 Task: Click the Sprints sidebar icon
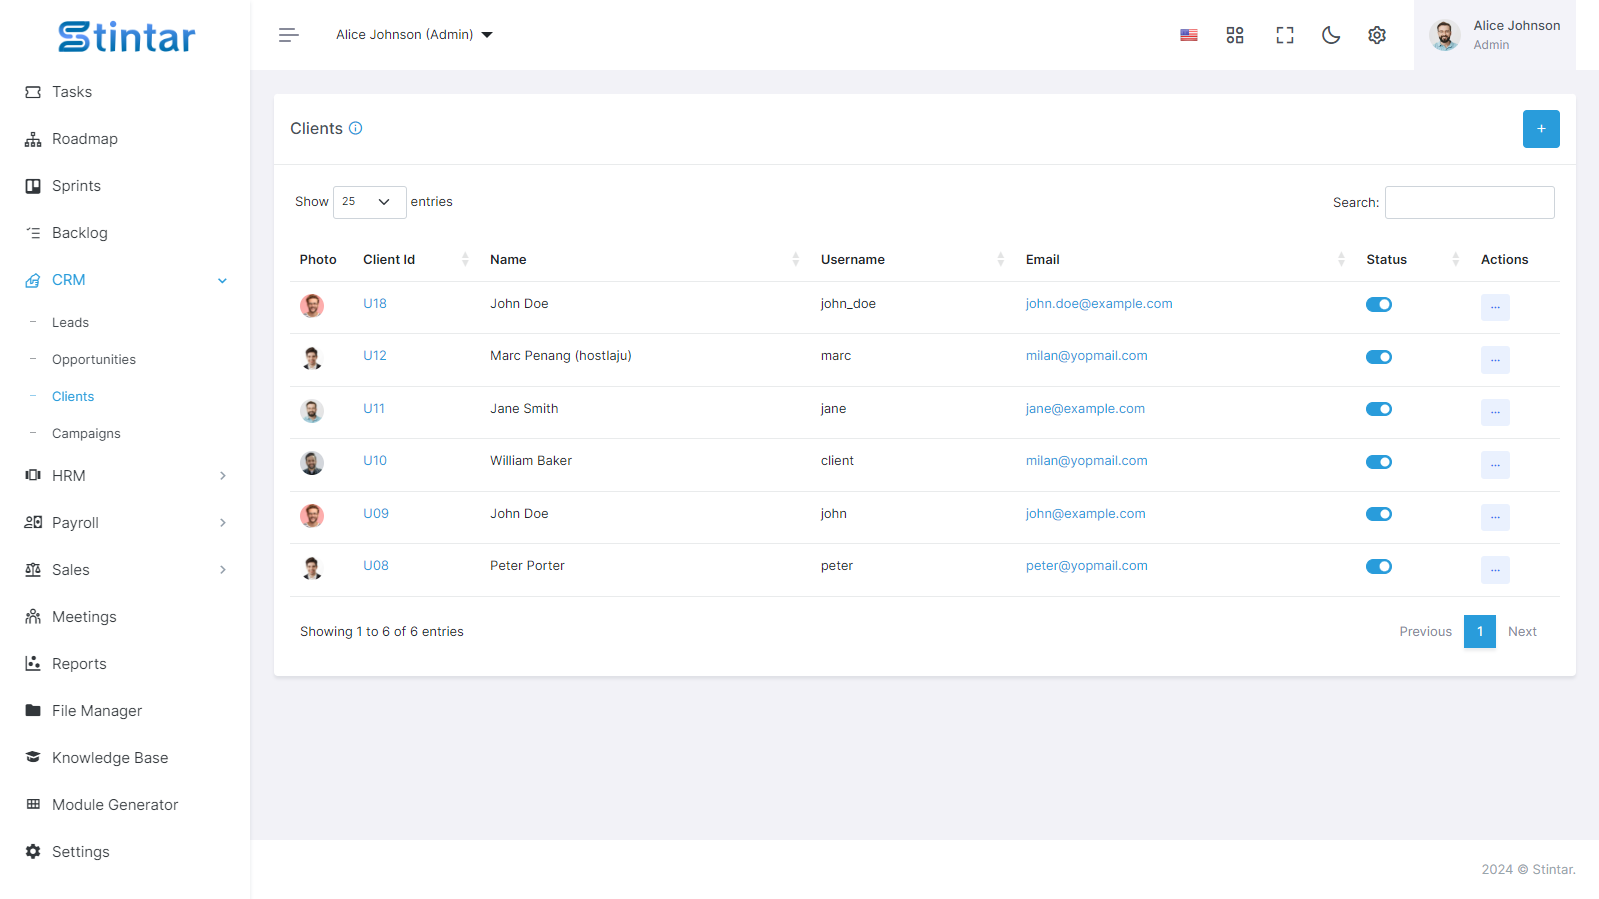click(33, 186)
